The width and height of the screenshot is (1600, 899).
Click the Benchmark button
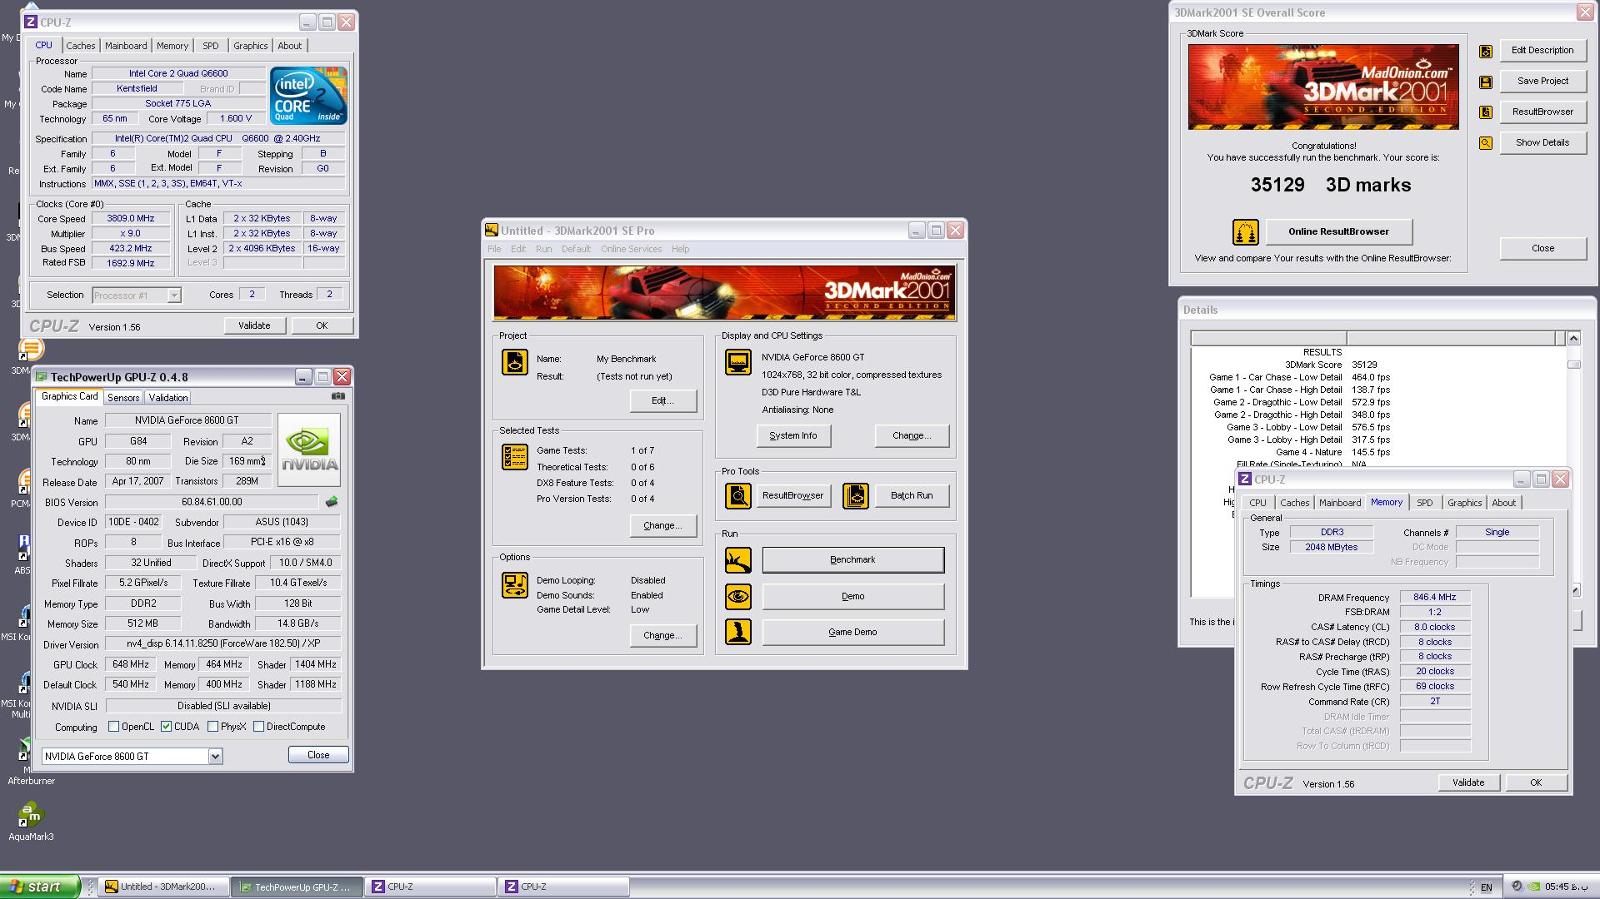[853, 560]
